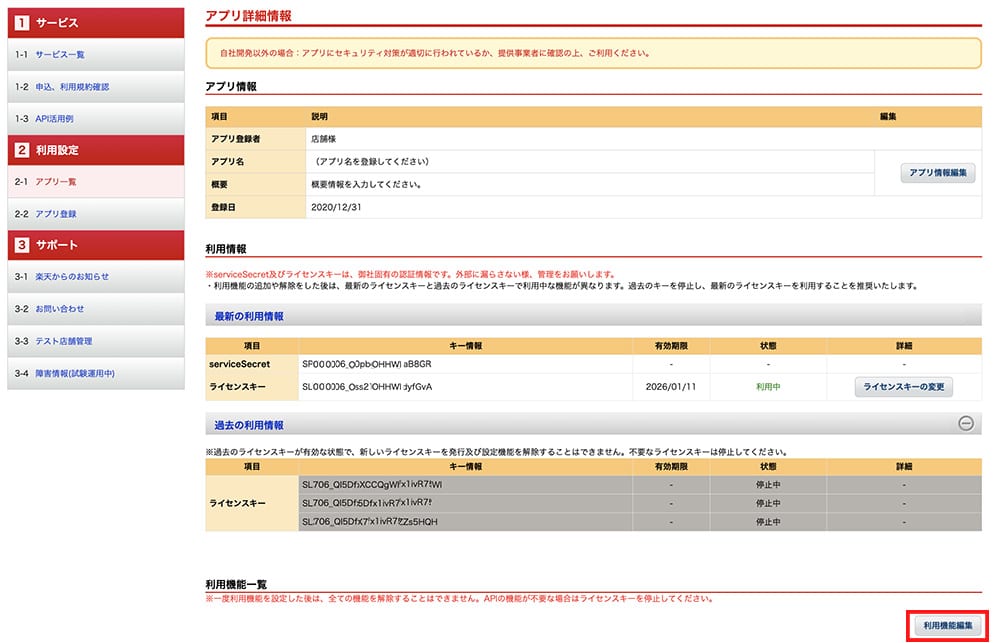This screenshot has height=643, width=1000.
Task: Collapse the 過去の利用情報 section with the minus icon
Action: click(966, 424)
